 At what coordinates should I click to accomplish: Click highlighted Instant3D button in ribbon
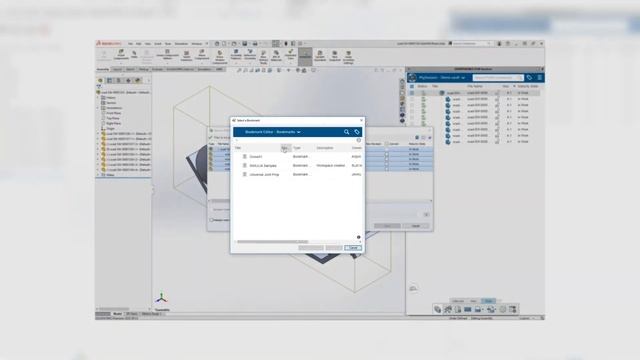click(x=305, y=56)
